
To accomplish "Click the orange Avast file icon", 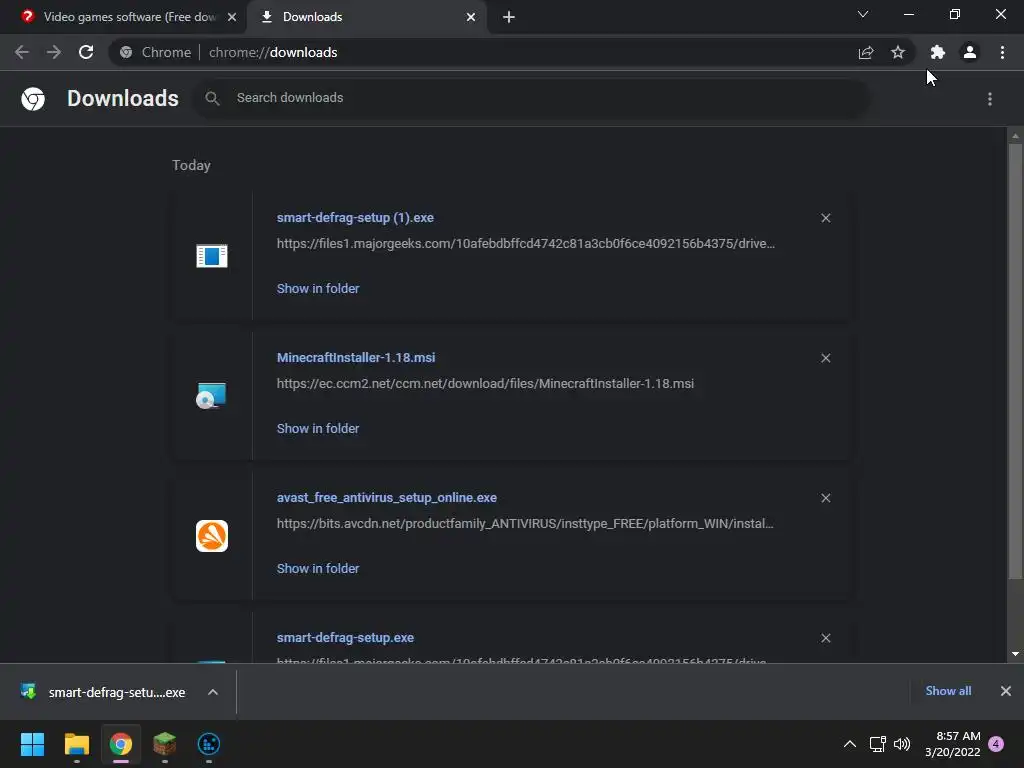I will pyautogui.click(x=212, y=536).
